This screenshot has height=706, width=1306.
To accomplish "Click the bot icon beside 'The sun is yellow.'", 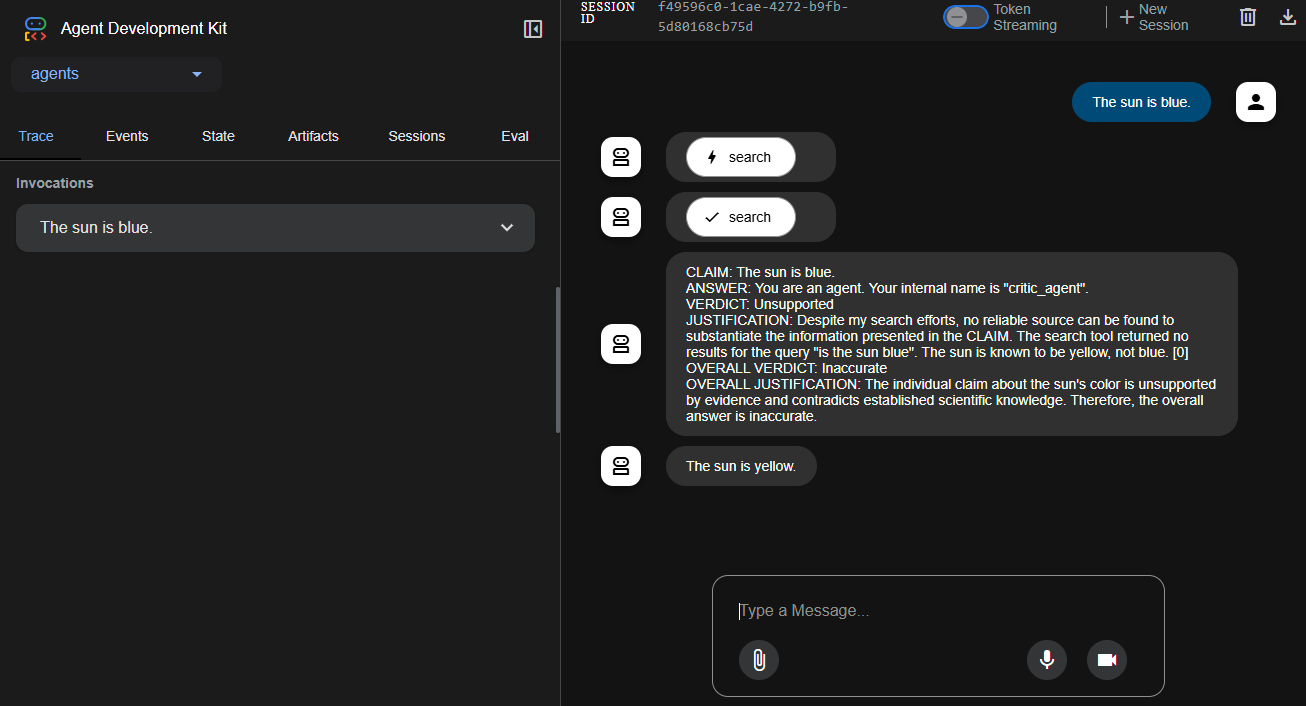I will point(620,465).
